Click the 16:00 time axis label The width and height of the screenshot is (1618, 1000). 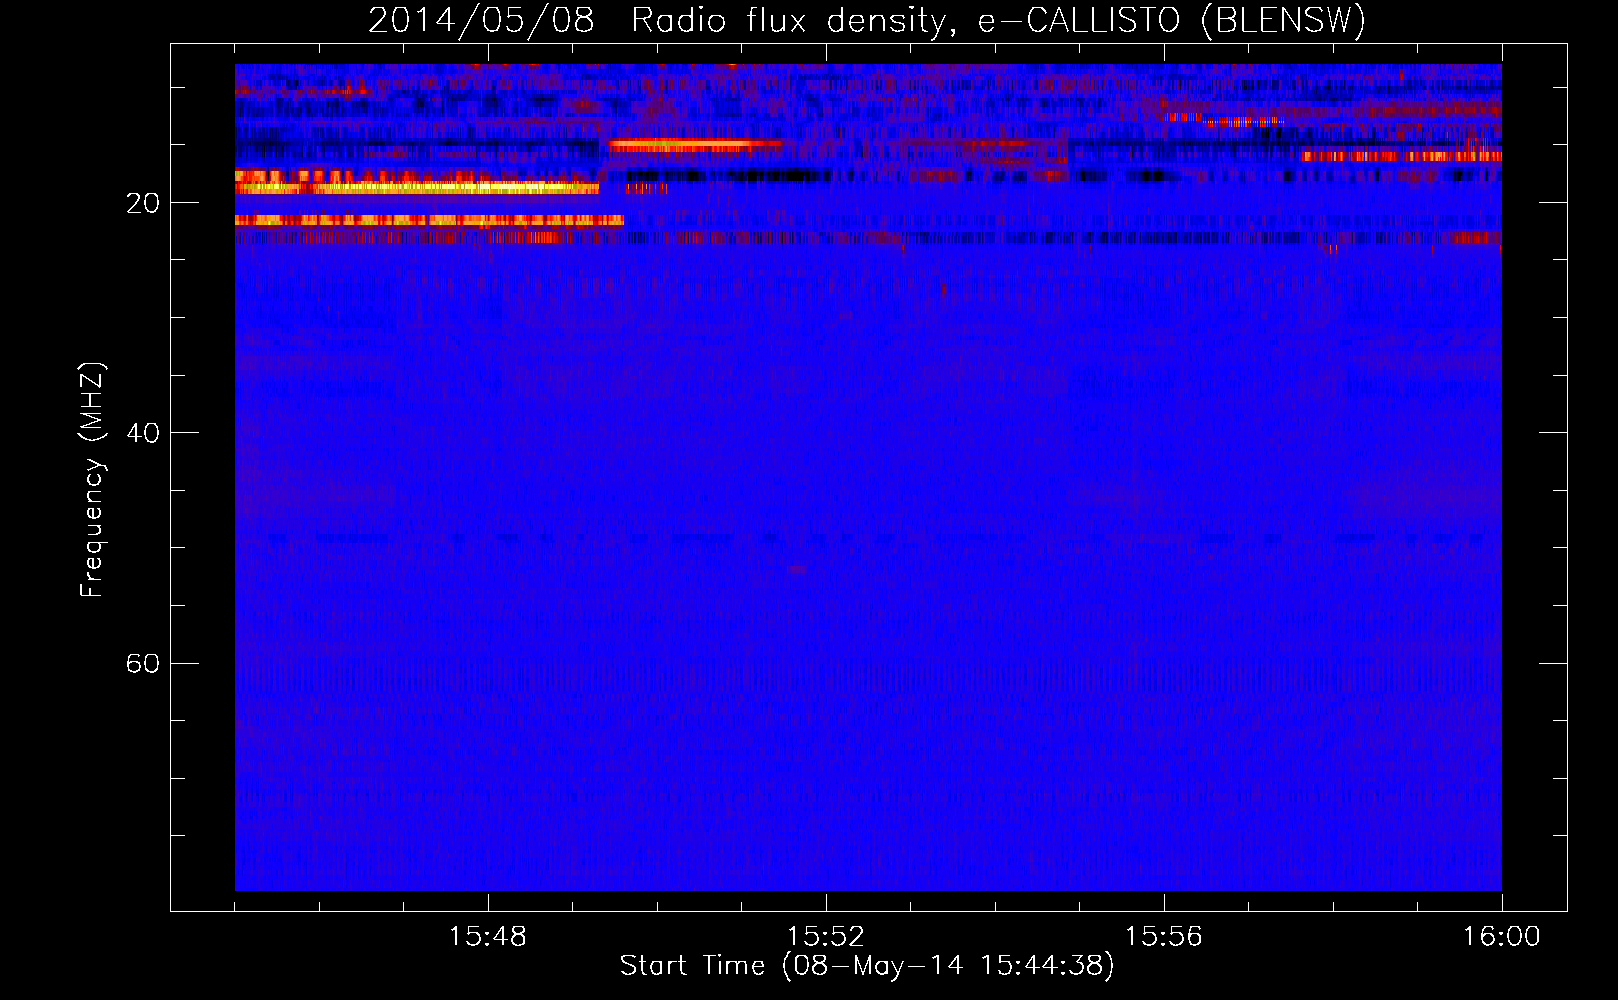[1502, 937]
